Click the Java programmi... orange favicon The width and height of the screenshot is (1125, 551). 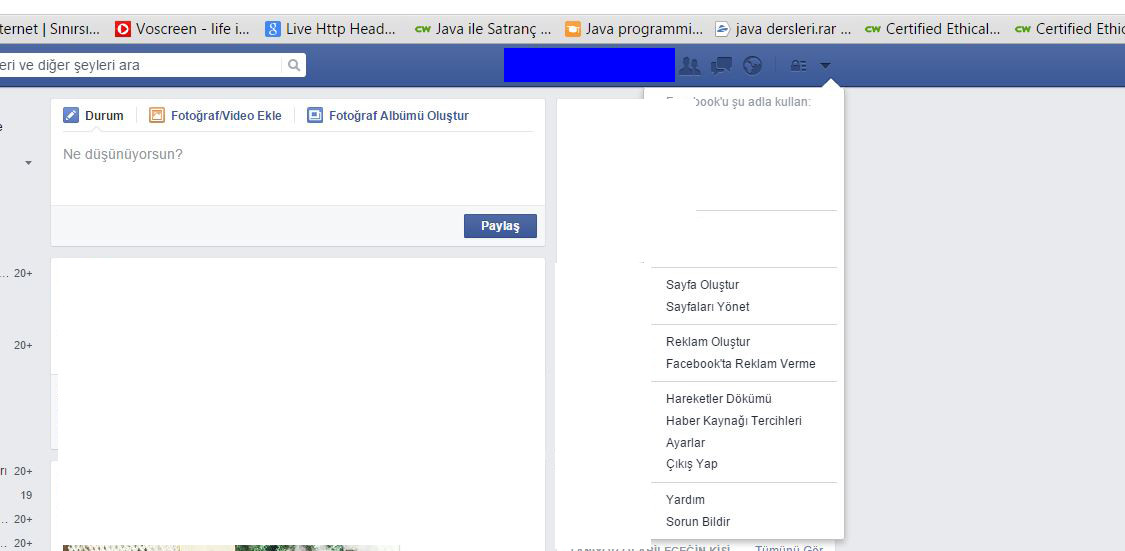pos(573,29)
